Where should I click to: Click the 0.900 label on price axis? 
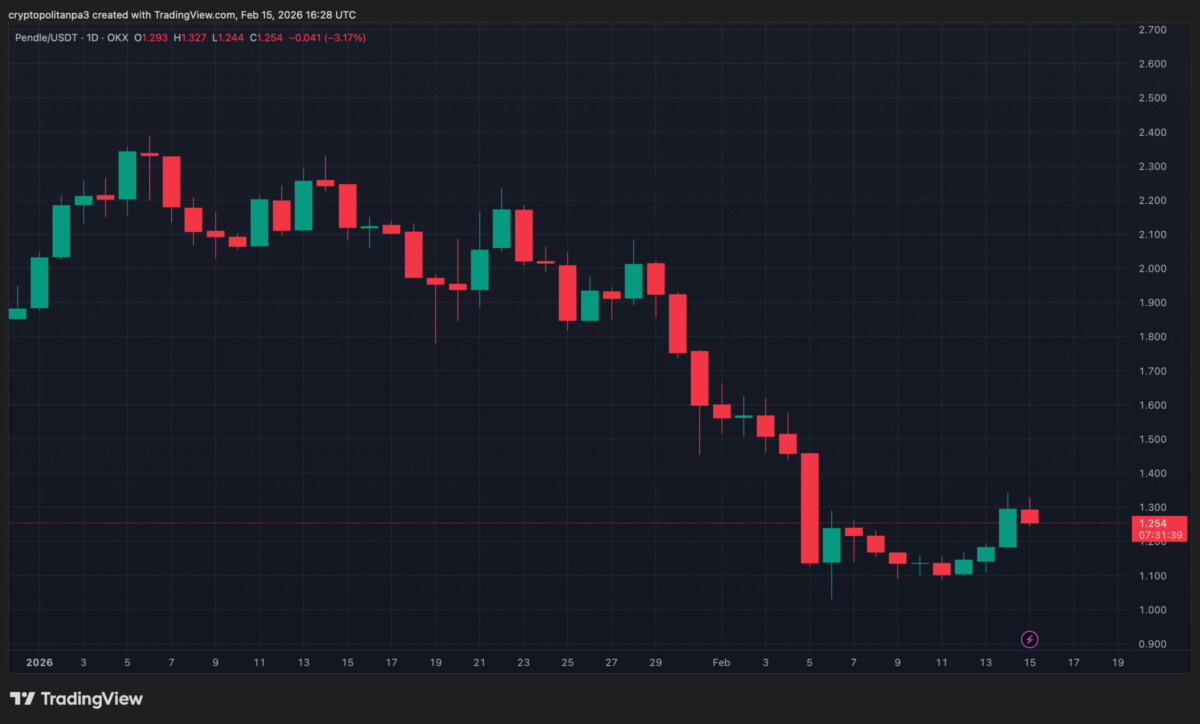1153,644
